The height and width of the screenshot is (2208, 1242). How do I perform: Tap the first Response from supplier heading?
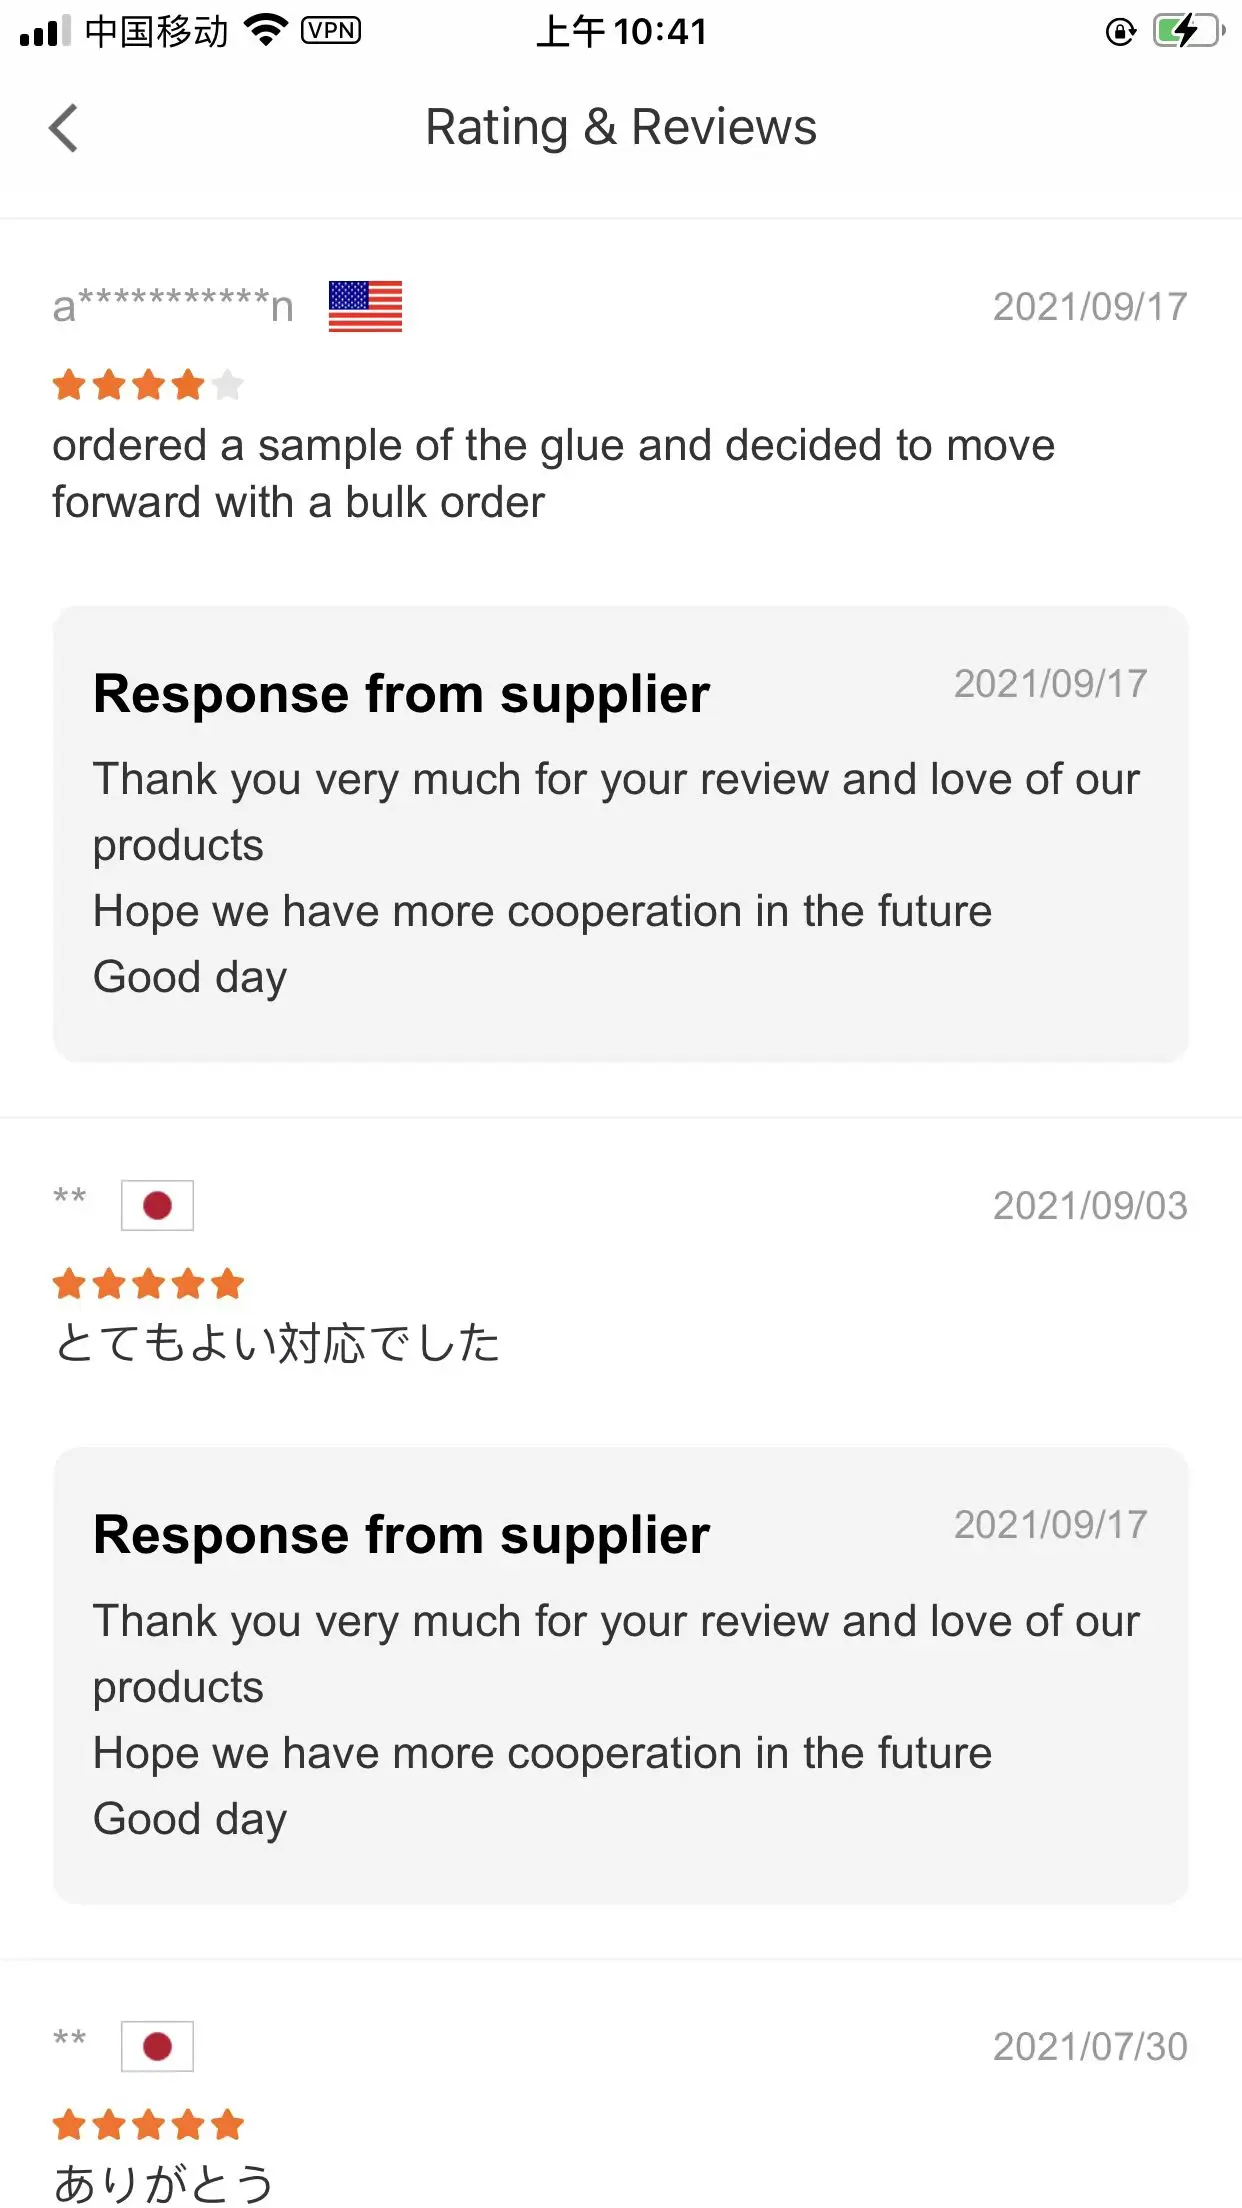click(x=401, y=694)
